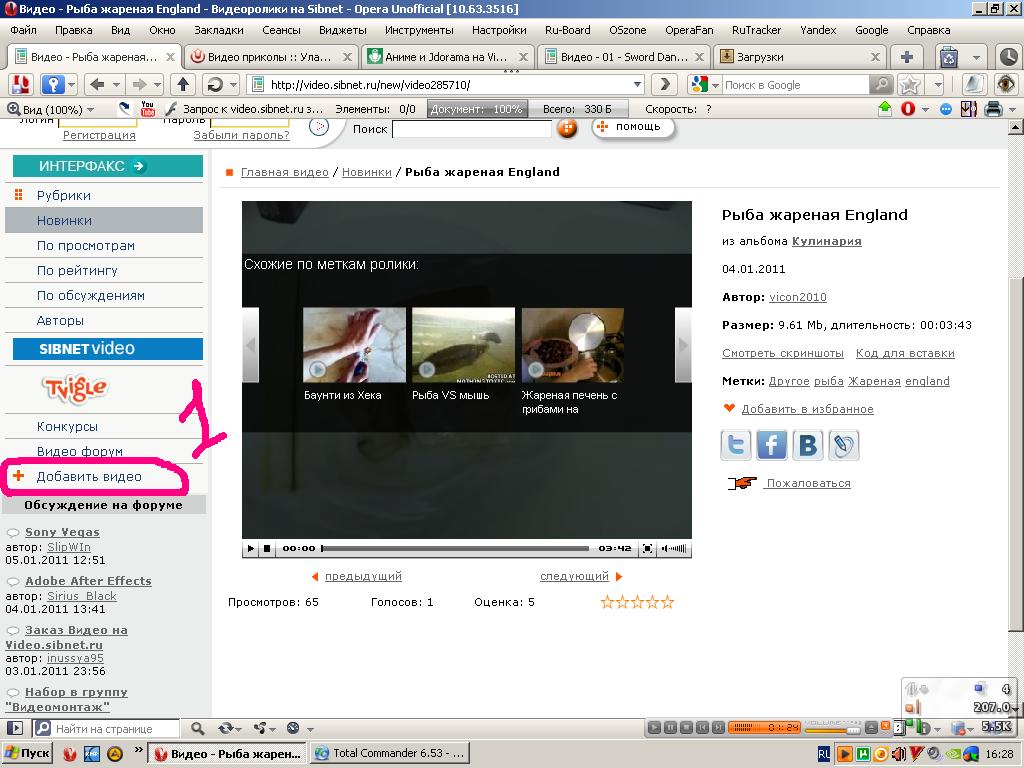Open the Рыба VS мышь video thumbnail
Image resolution: width=1024 pixels, height=768 pixels.
pos(464,345)
